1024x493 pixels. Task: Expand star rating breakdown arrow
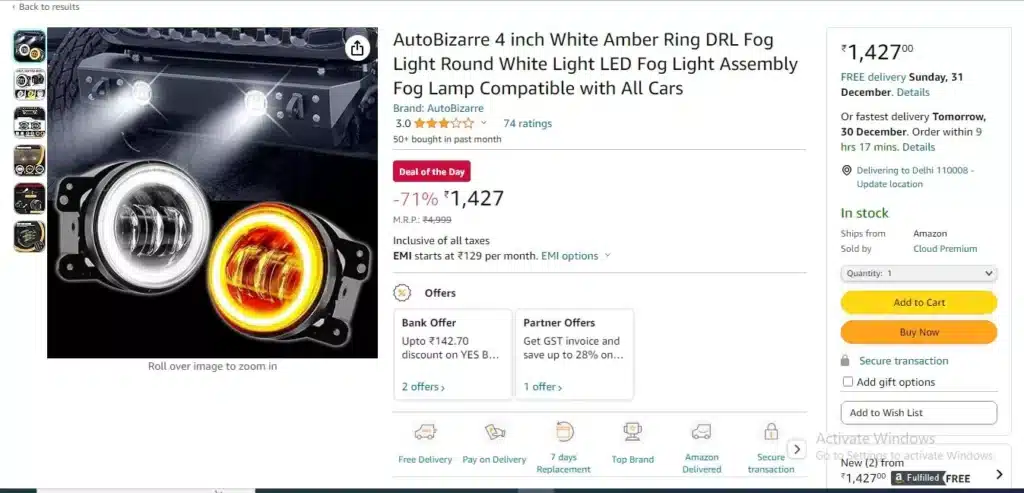click(484, 123)
